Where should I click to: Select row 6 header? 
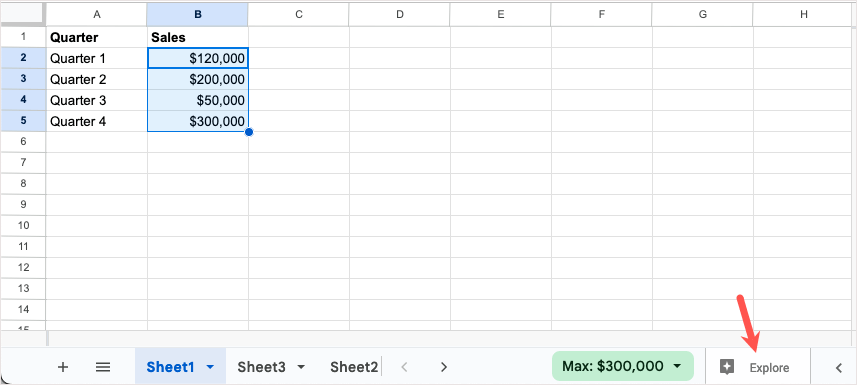tap(23, 142)
